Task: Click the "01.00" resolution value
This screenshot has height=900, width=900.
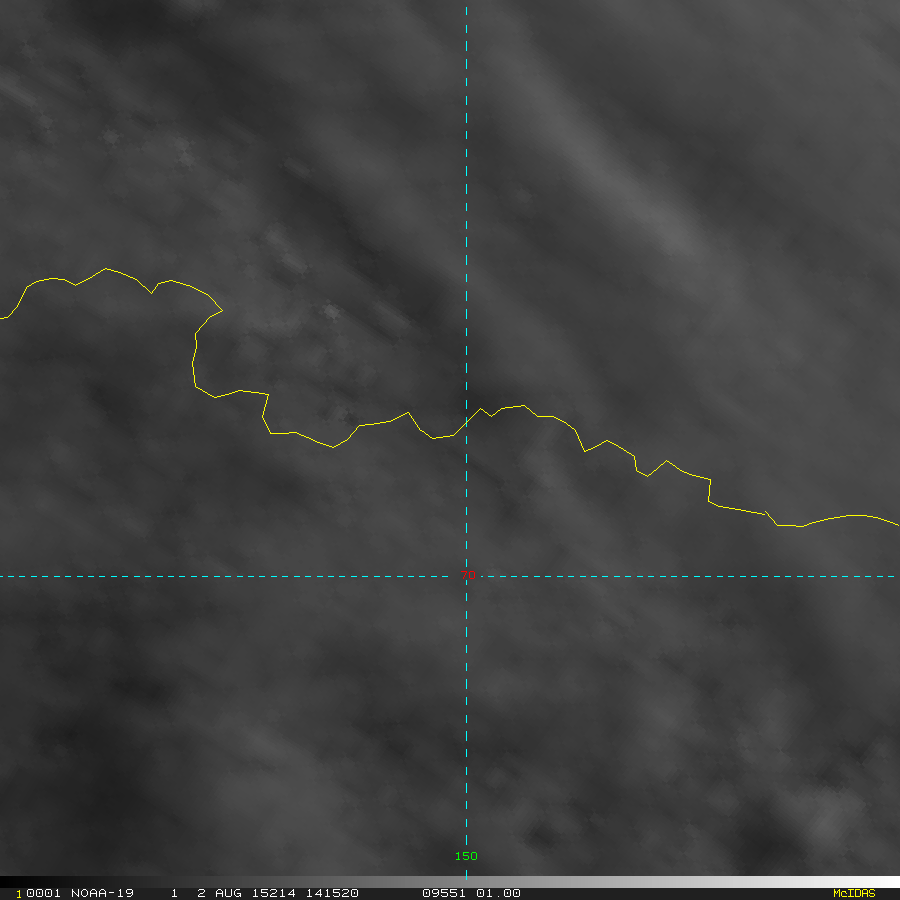Action: pos(498,893)
